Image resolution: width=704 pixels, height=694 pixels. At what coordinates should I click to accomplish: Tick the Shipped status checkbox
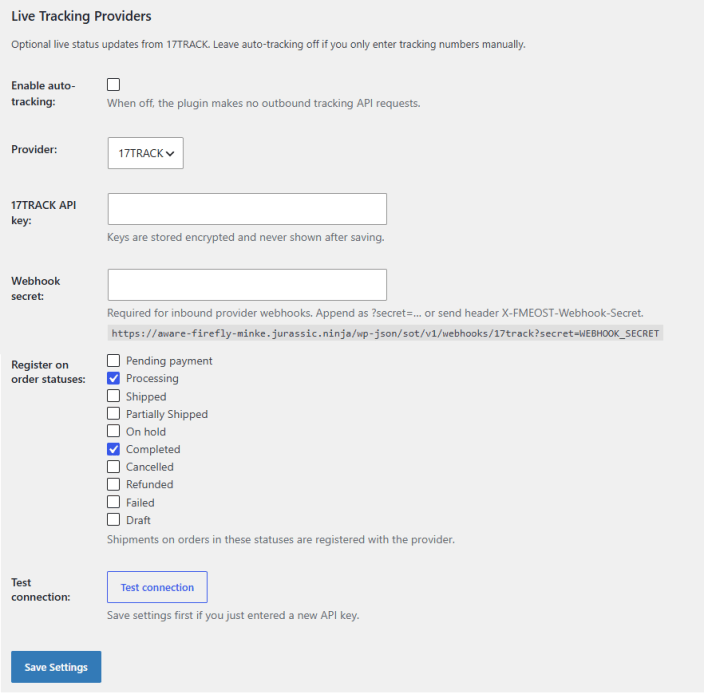coord(114,396)
